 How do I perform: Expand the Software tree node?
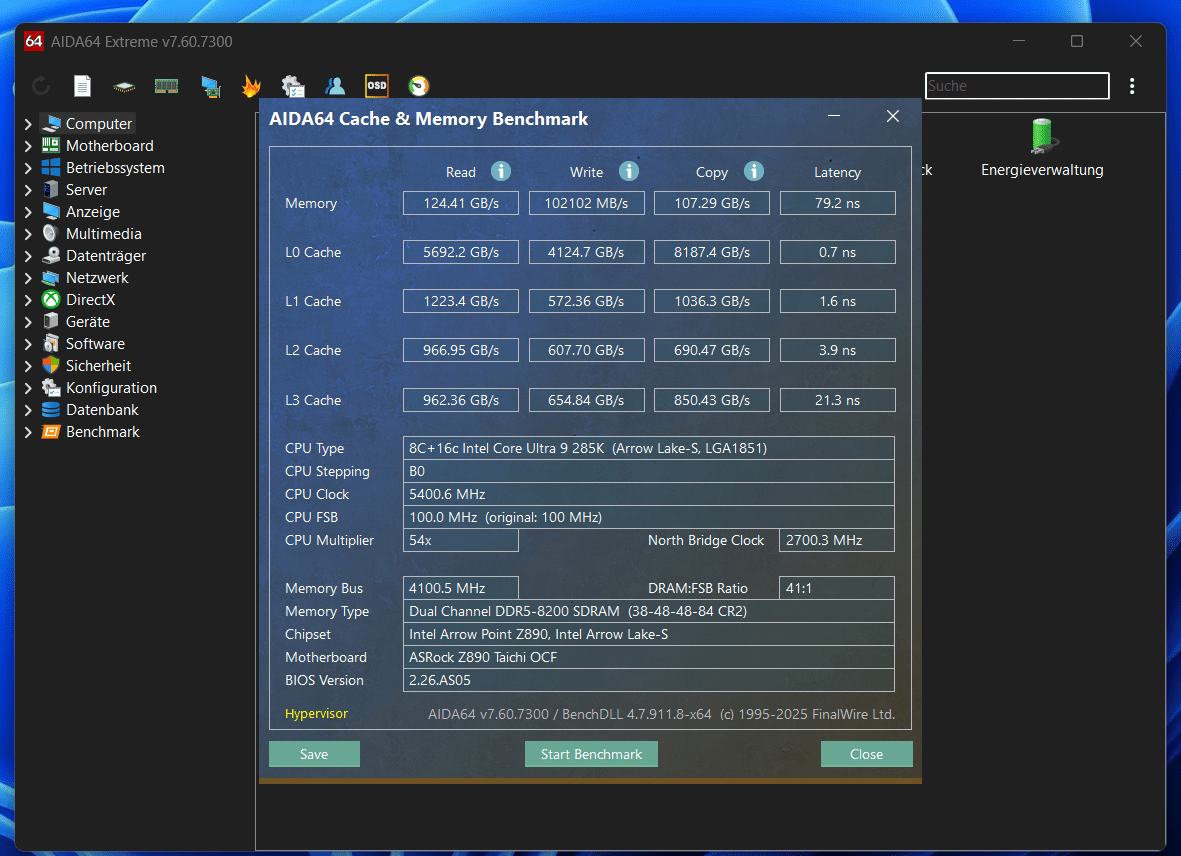pos(28,344)
